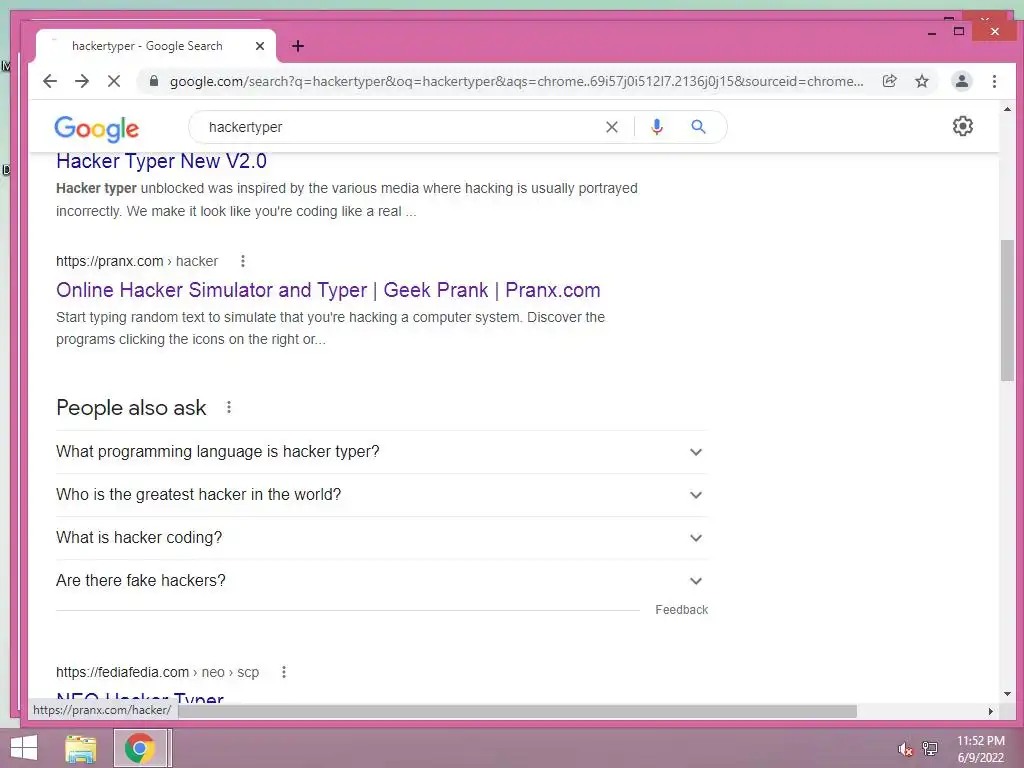Open Windows Start menu
Image resolution: width=1024 pixels, height=768 pixels.
tap(24, 748)
